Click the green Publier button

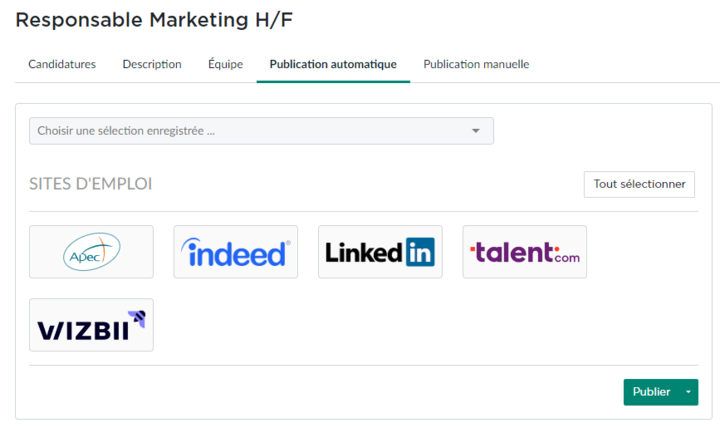point(652,392)
